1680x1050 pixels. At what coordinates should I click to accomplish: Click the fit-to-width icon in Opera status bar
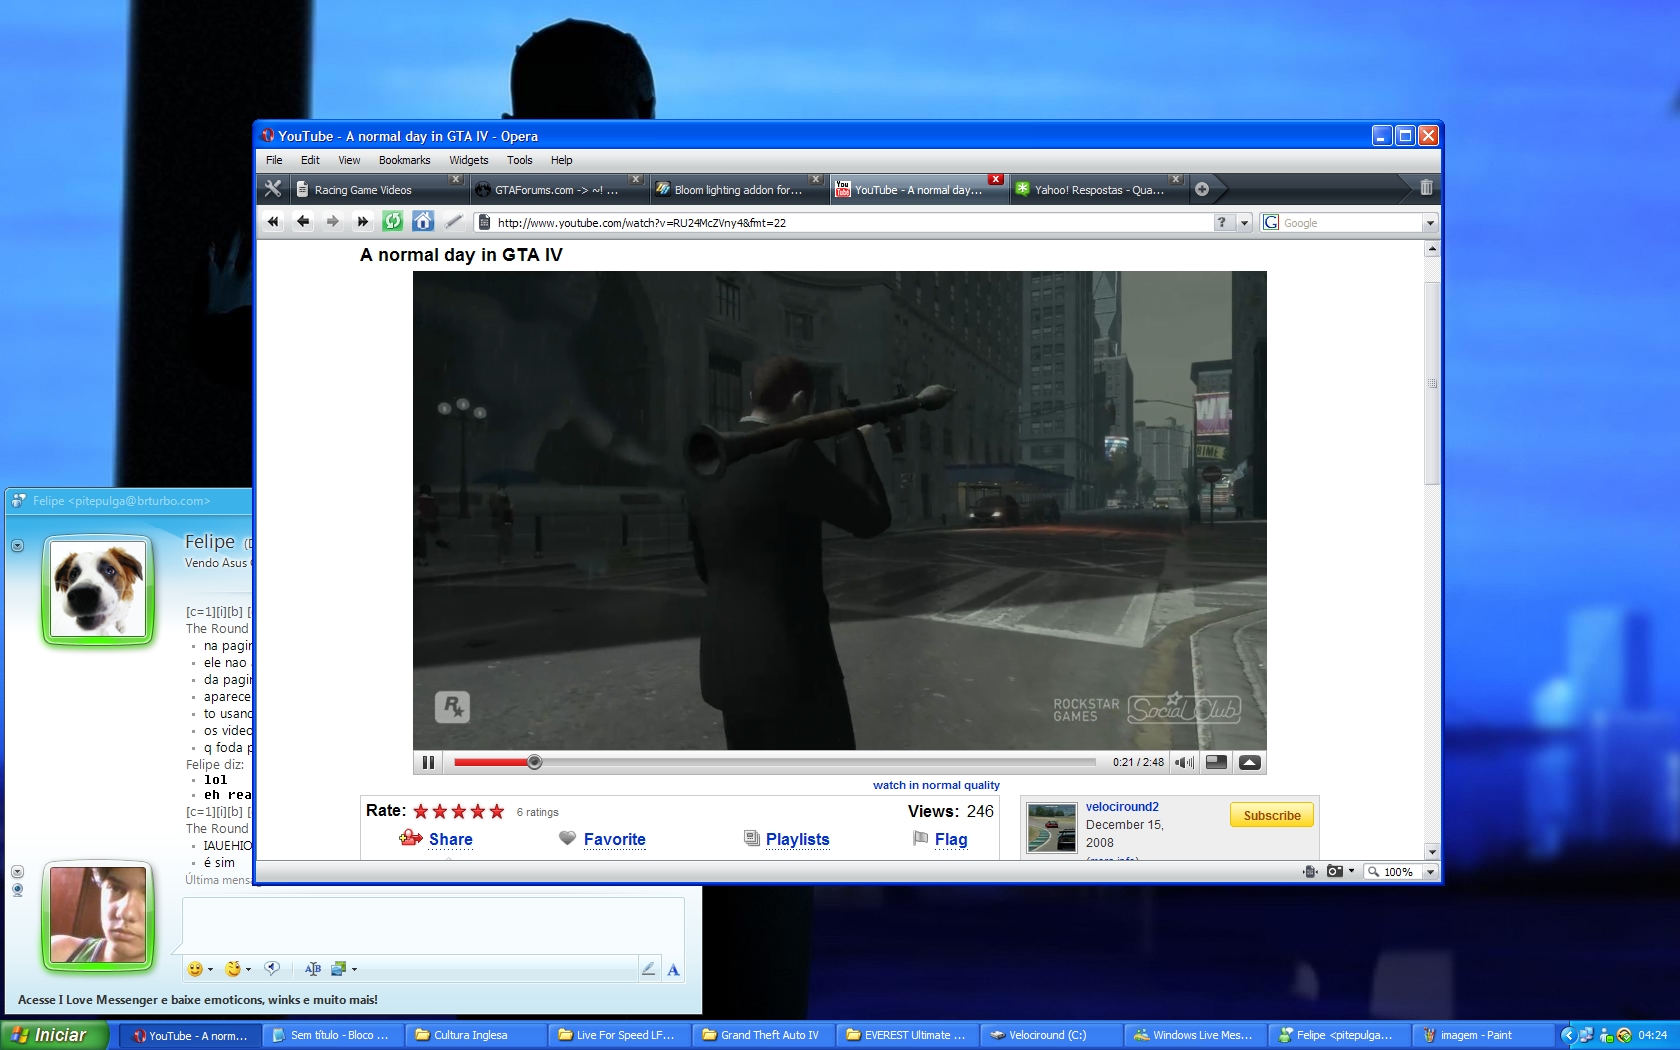pyautogui.click(x=1310, y=872)
